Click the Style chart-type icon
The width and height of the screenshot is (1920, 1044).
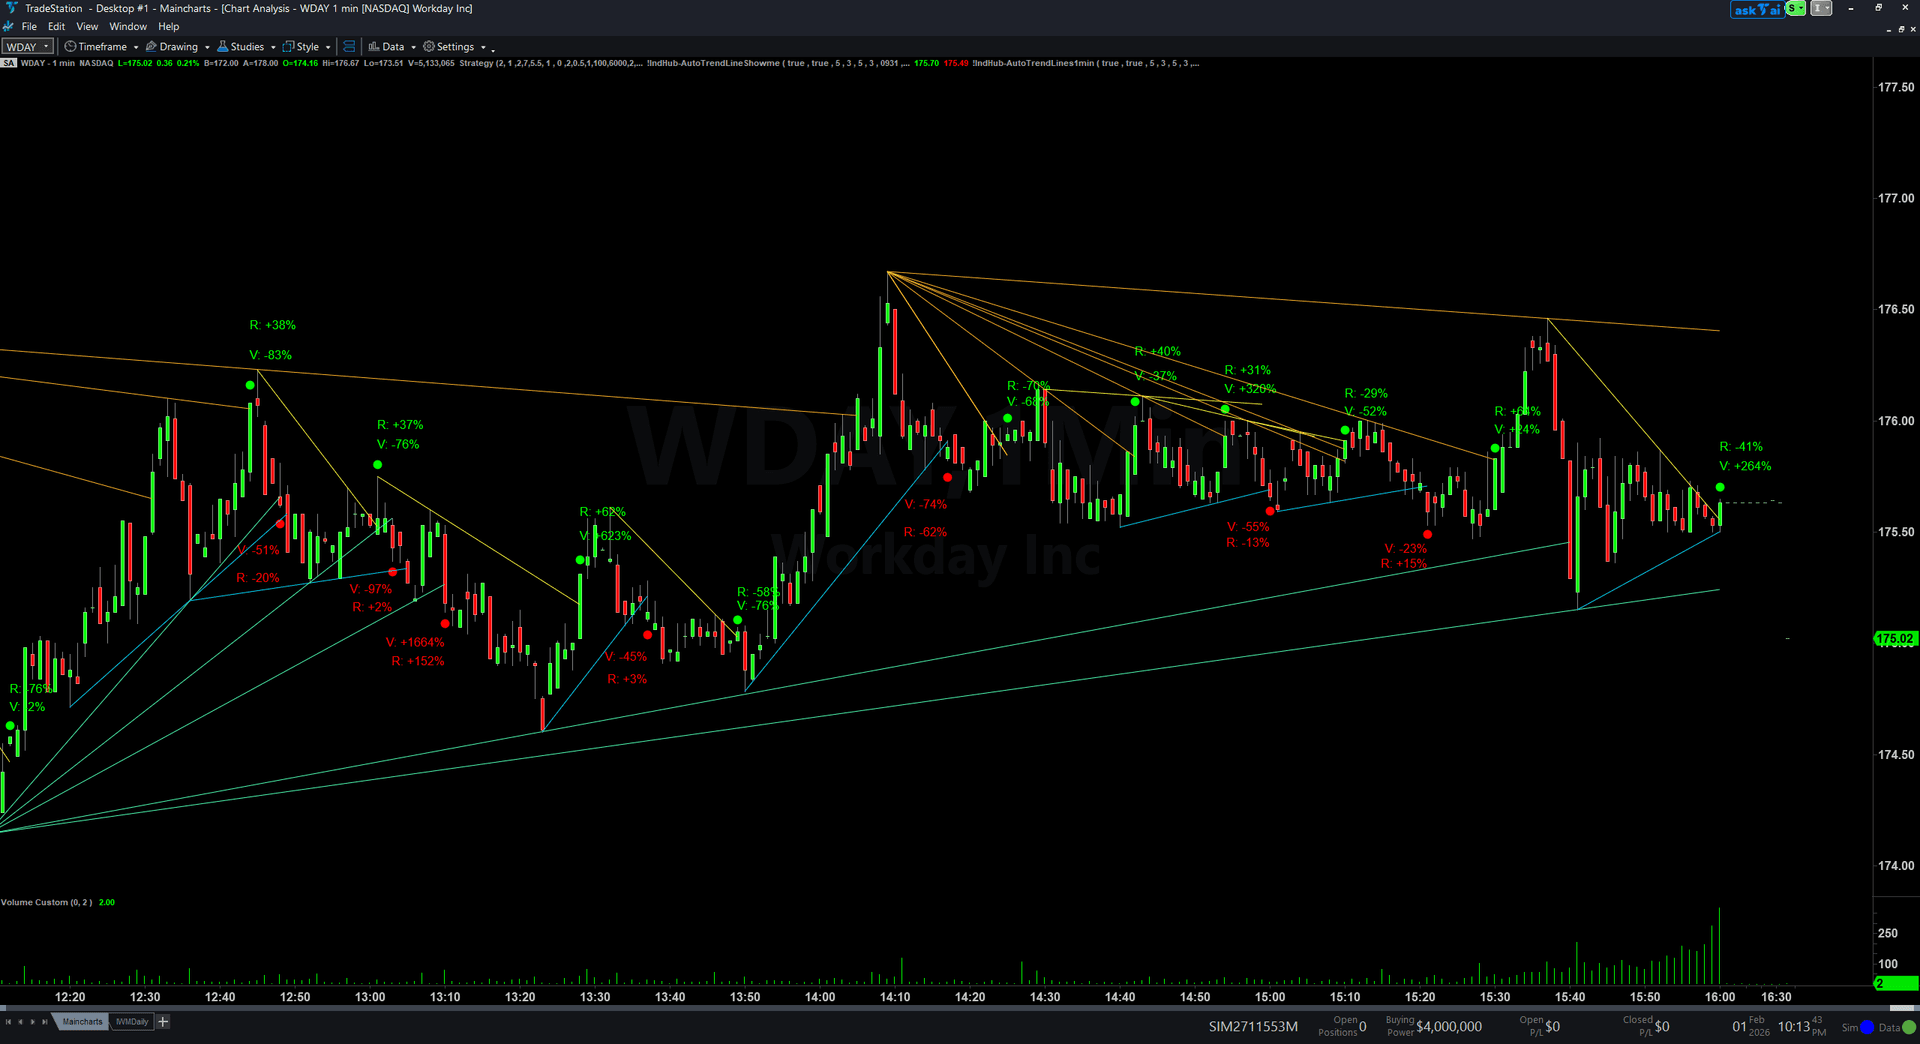tap(288, 47)
